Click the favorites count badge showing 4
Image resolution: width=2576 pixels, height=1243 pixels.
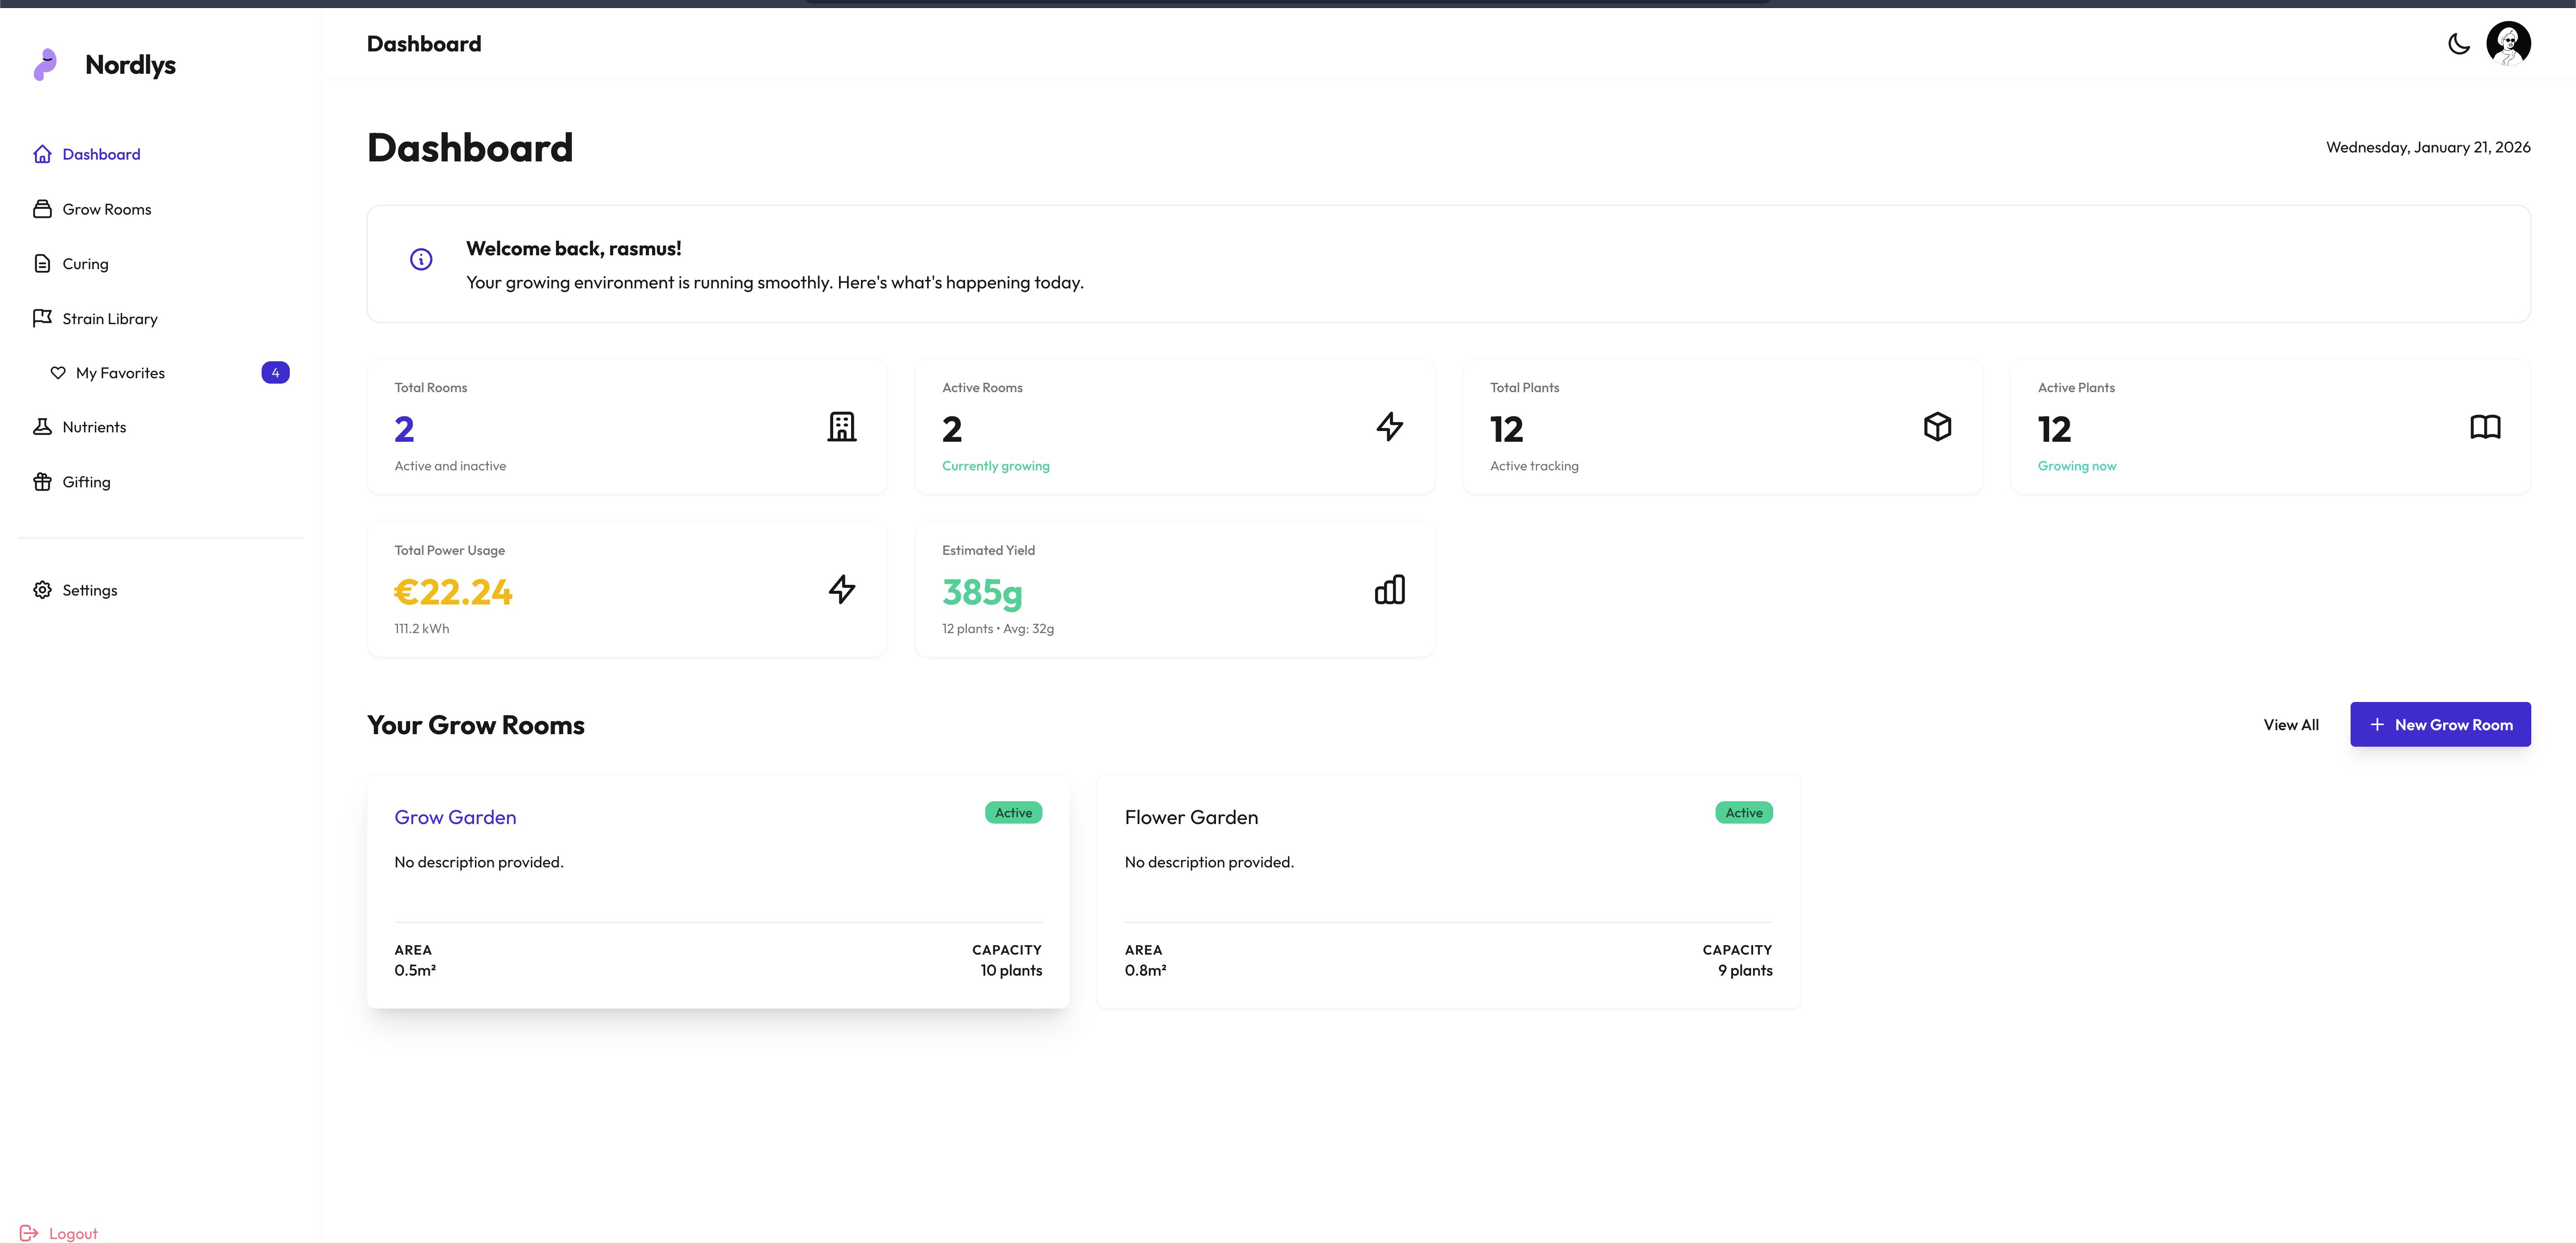click(275, 372)
